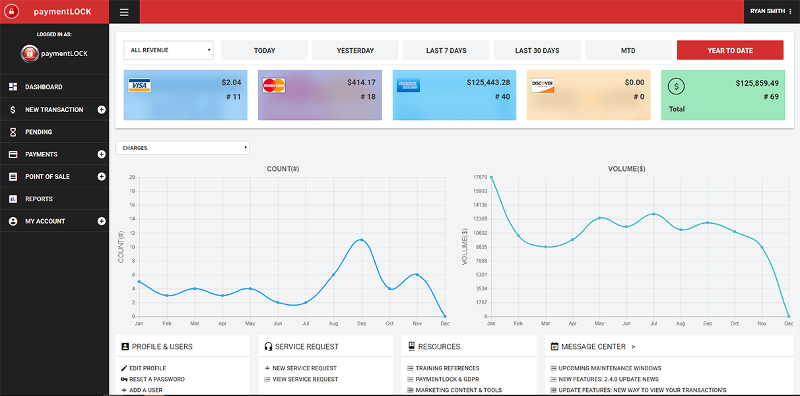Viewport: 800px width, 396px height.
Task: Expand Point of Sale plus icon
Action: pos(102,177)
